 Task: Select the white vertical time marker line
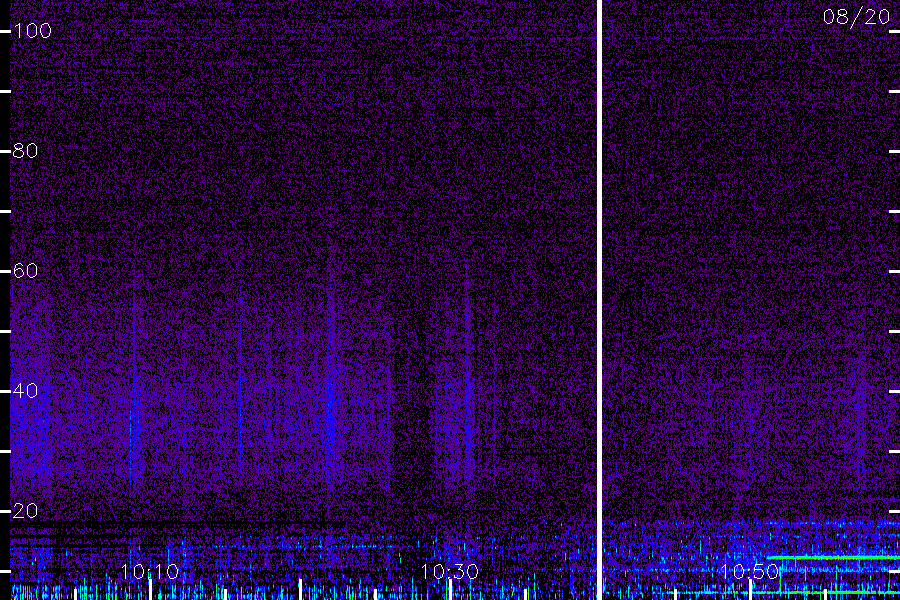(600, 300)
